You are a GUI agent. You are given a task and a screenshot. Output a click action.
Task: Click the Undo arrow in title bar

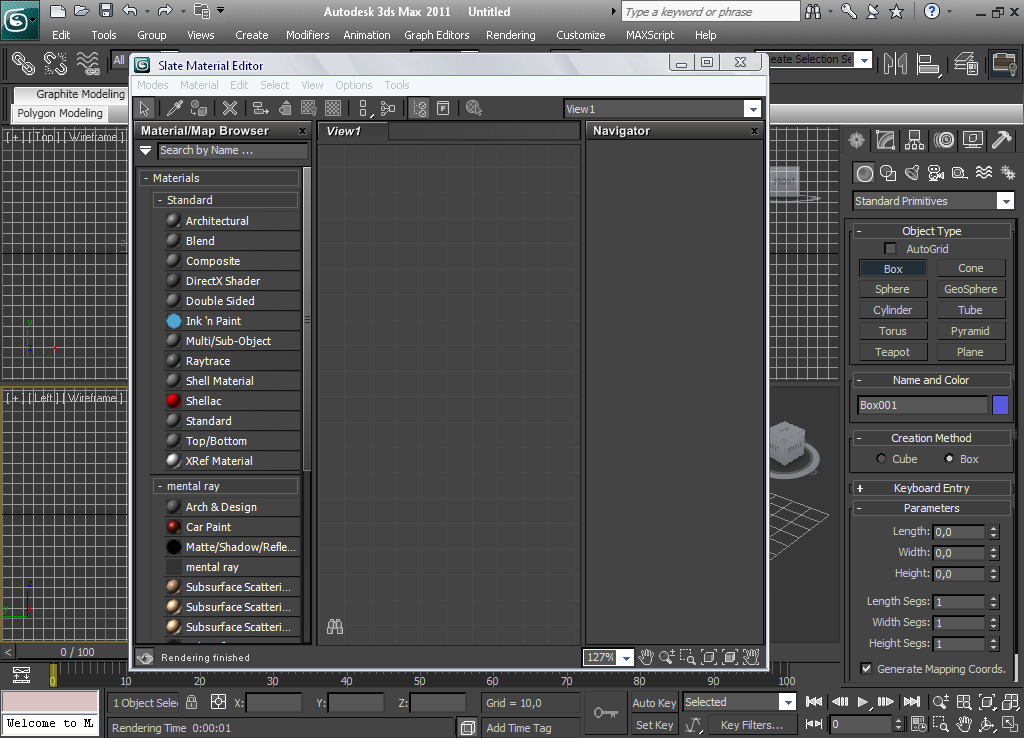[130, 10]
